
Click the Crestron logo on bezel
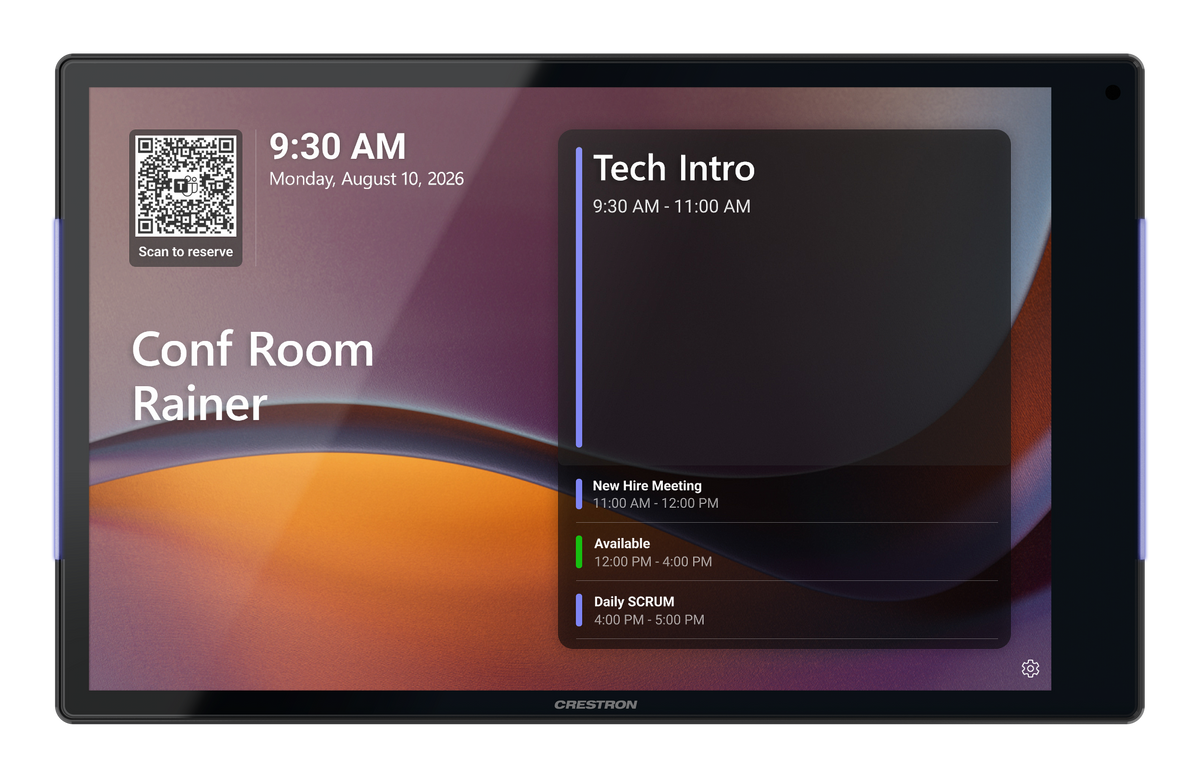596,705
